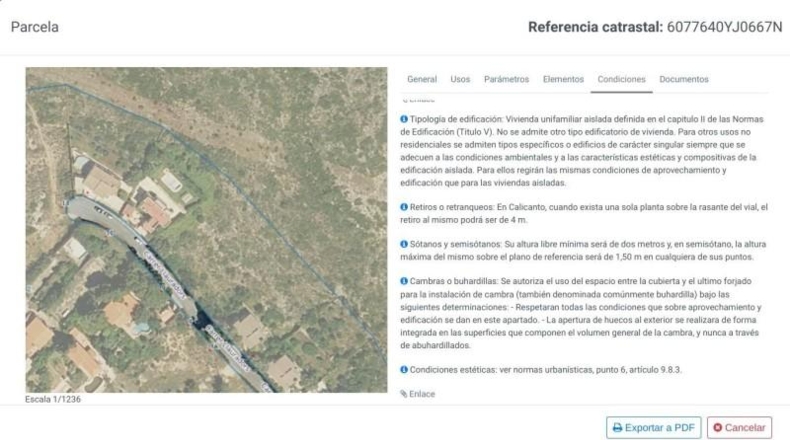This screenshot has width=790, height=440.
Task: Click the 'Escala 1/1236' label
Action: click(x=53, y=399)
